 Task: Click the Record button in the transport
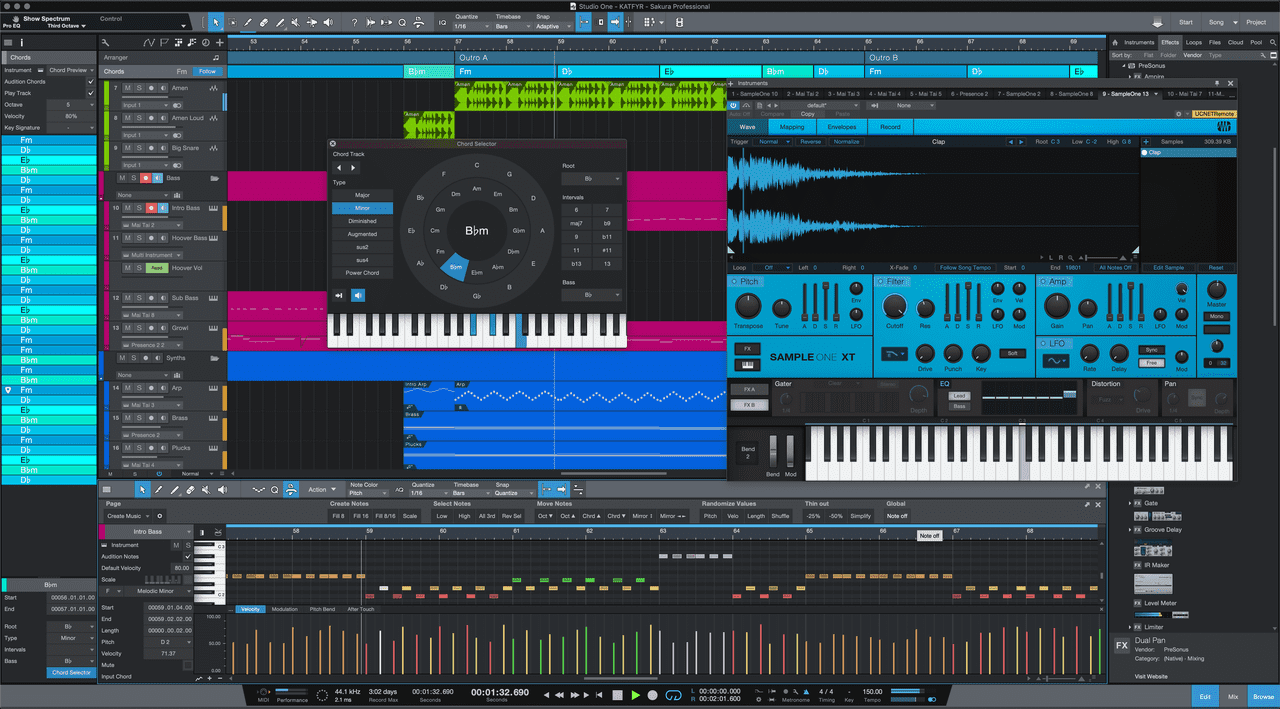pyautogui.click(x=653, y=695)
